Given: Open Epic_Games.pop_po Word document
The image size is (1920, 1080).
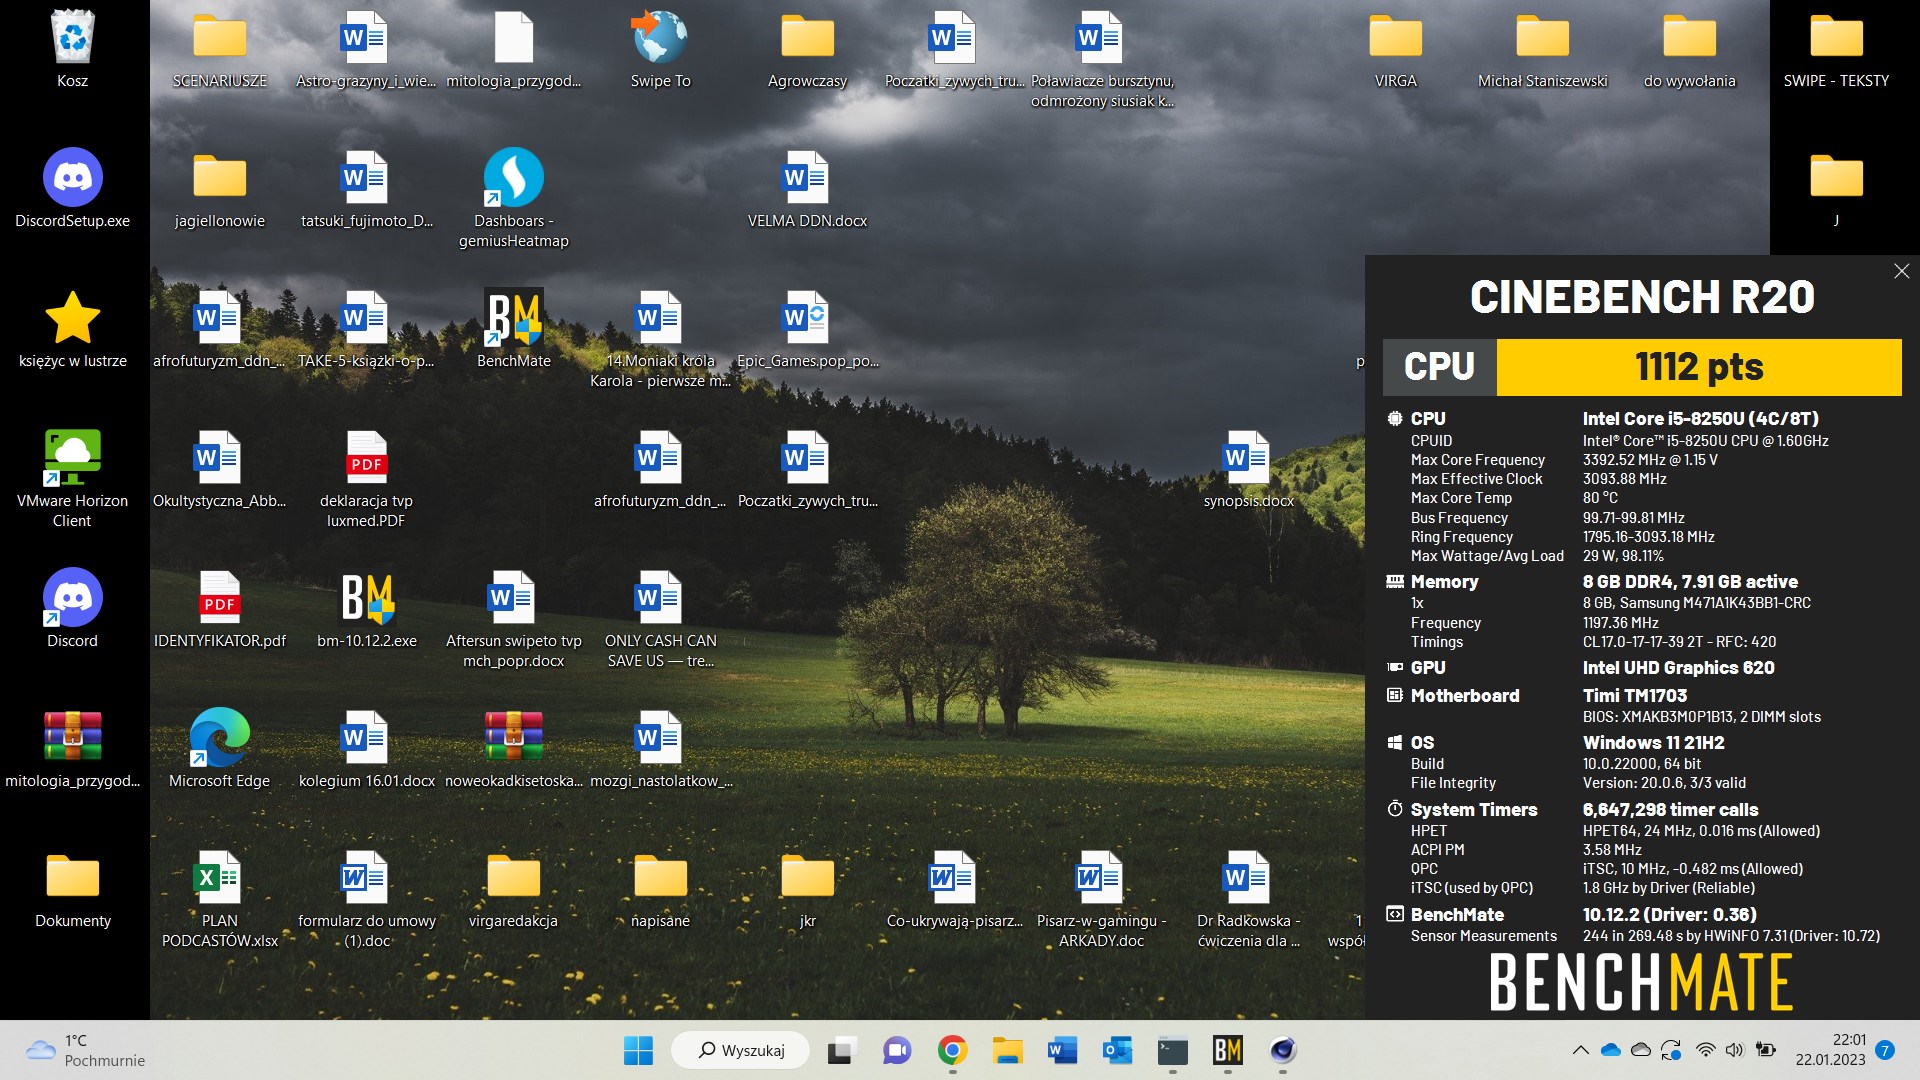Looking at the screenshot, I should 808,317.
